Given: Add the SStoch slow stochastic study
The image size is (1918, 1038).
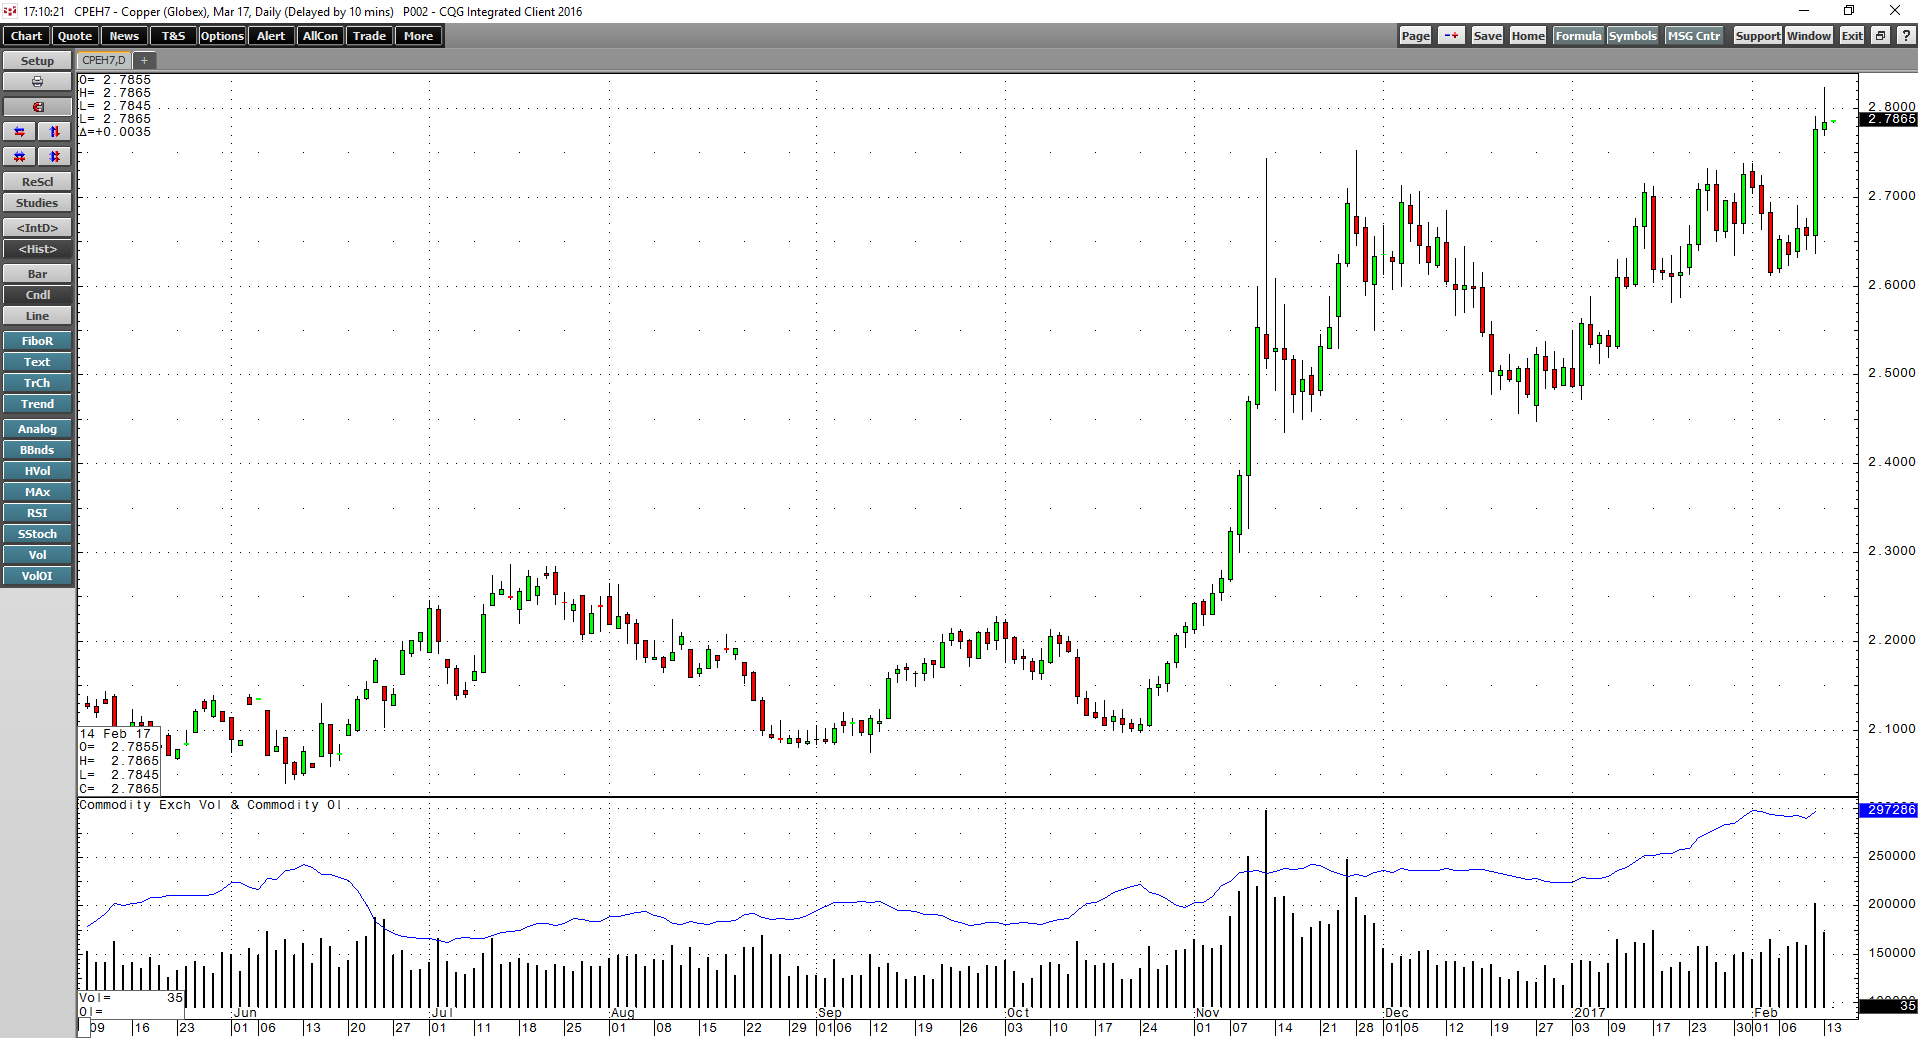Looking at the screenshot, I should pos(37,534).
